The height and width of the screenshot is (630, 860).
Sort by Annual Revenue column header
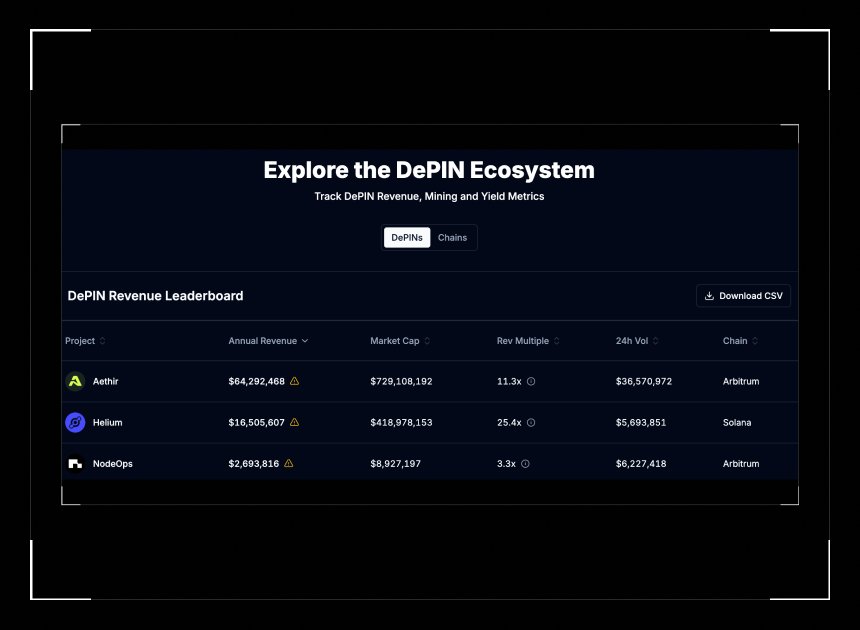(x=268, y=340)
